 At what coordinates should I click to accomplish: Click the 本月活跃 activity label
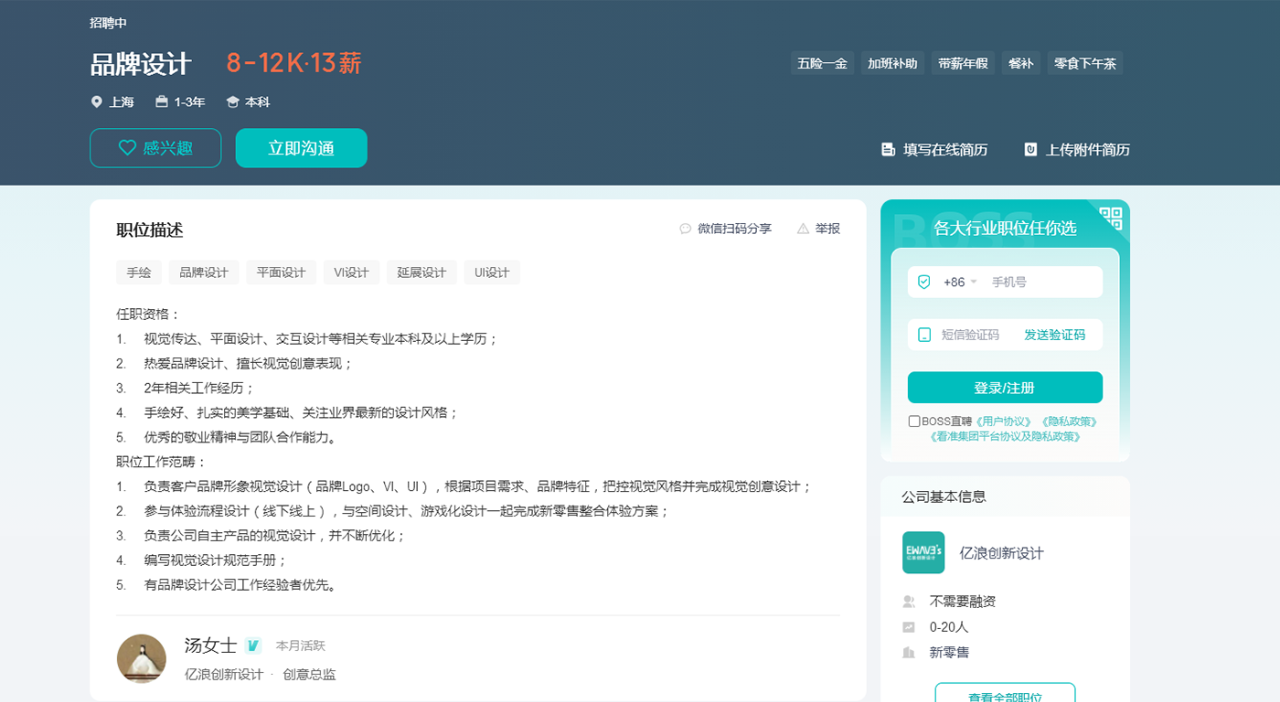(300, 646)
